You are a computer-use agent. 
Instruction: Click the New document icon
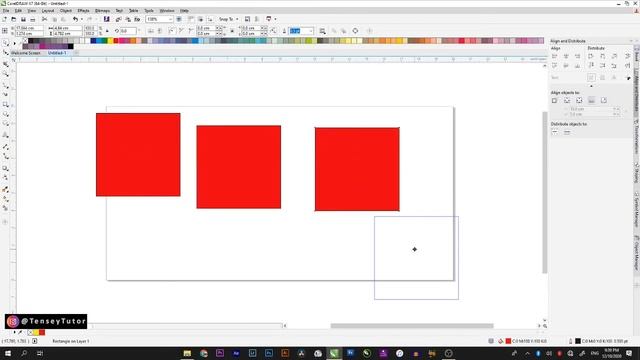[x=4, y=19]
